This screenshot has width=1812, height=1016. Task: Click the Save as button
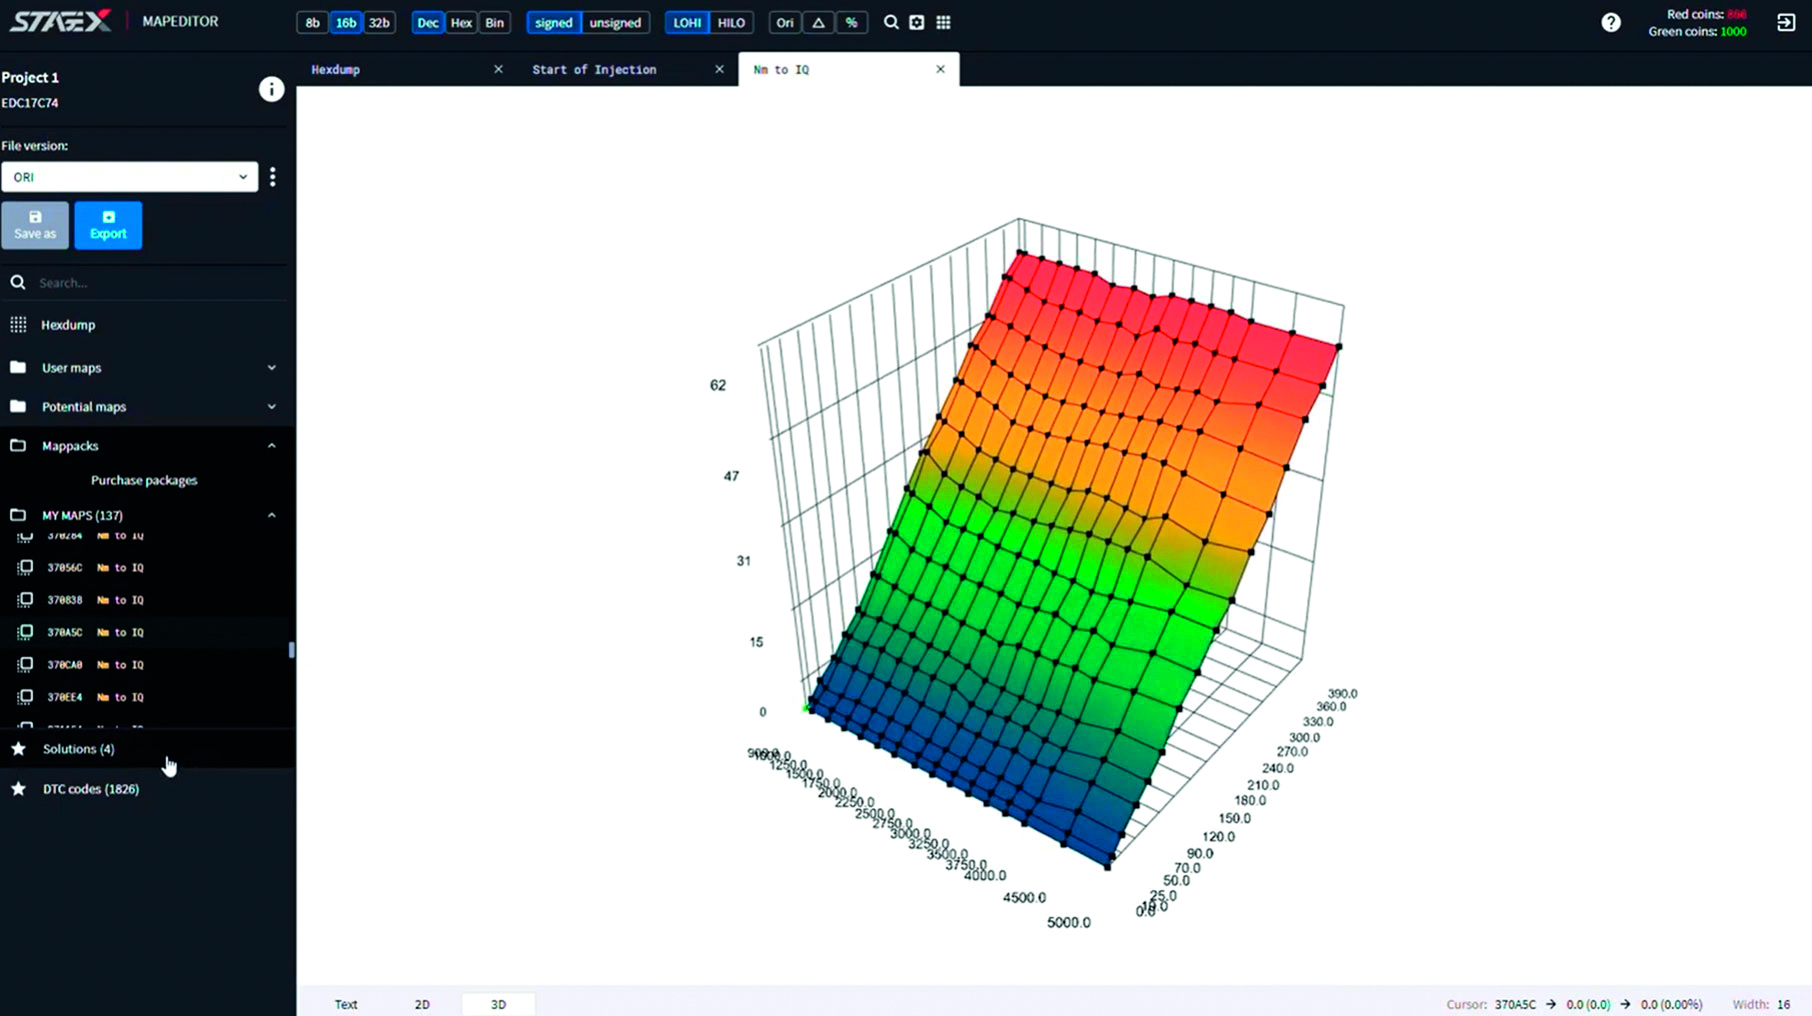coord(35,225)
